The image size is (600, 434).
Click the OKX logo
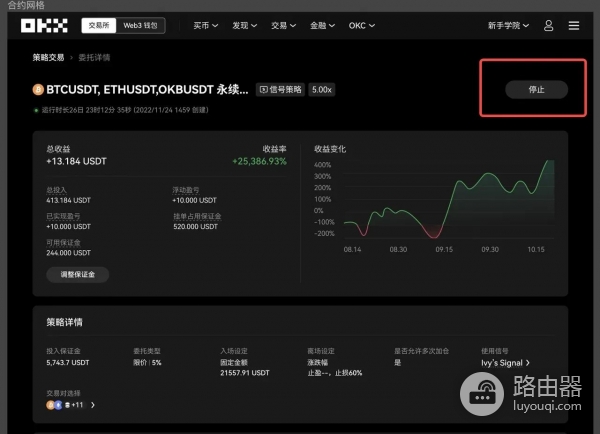44,26
